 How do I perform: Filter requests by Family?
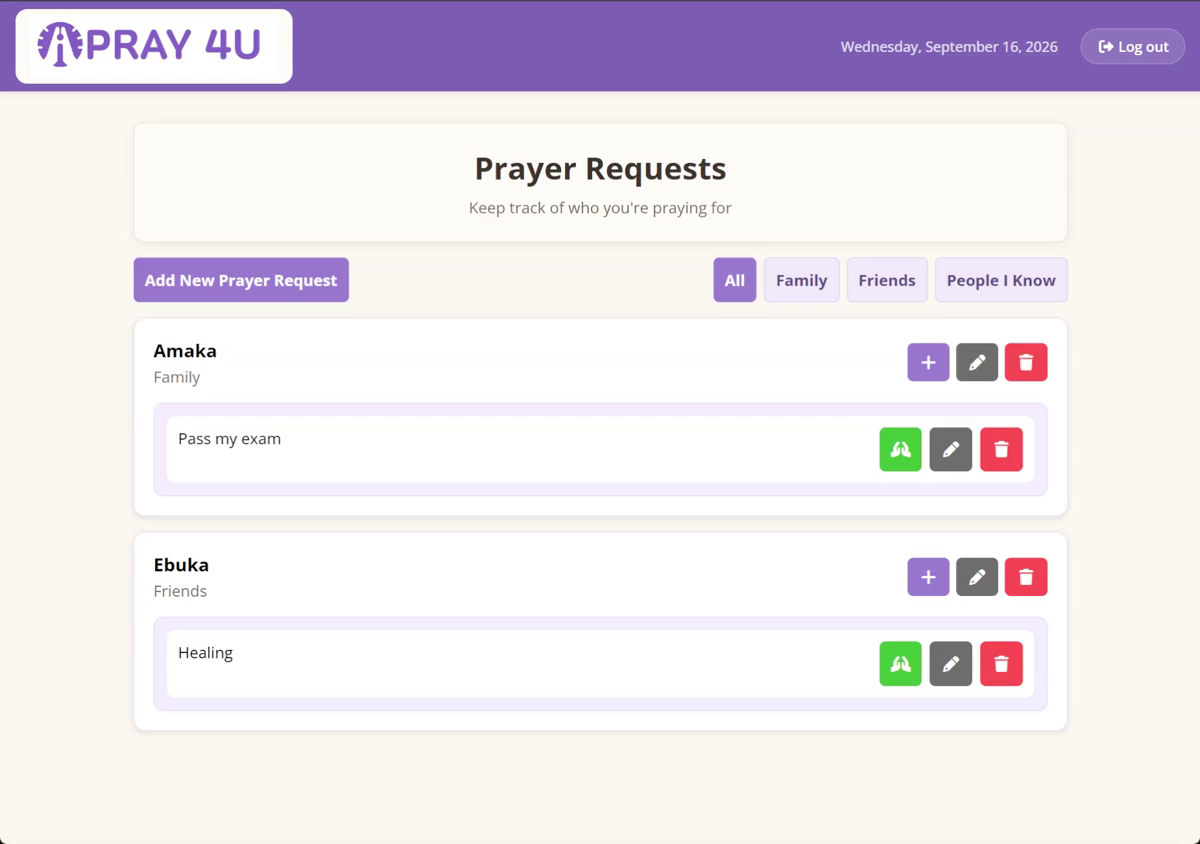(x=802, y=280)
